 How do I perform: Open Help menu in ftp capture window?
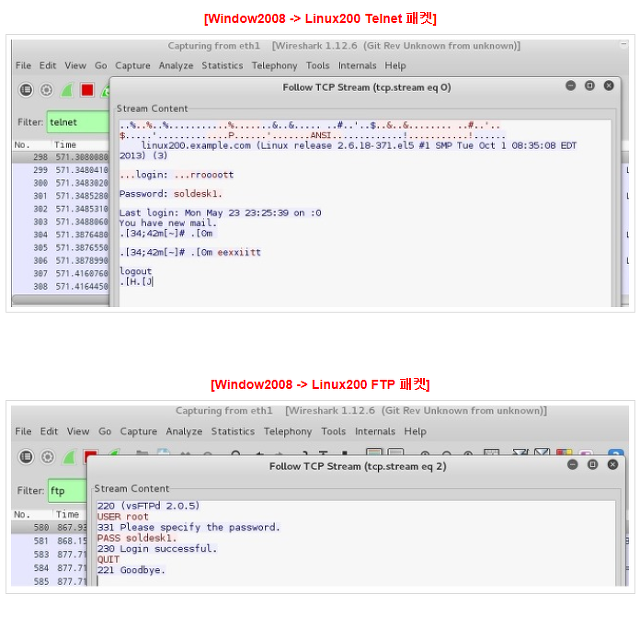[415, 431]
